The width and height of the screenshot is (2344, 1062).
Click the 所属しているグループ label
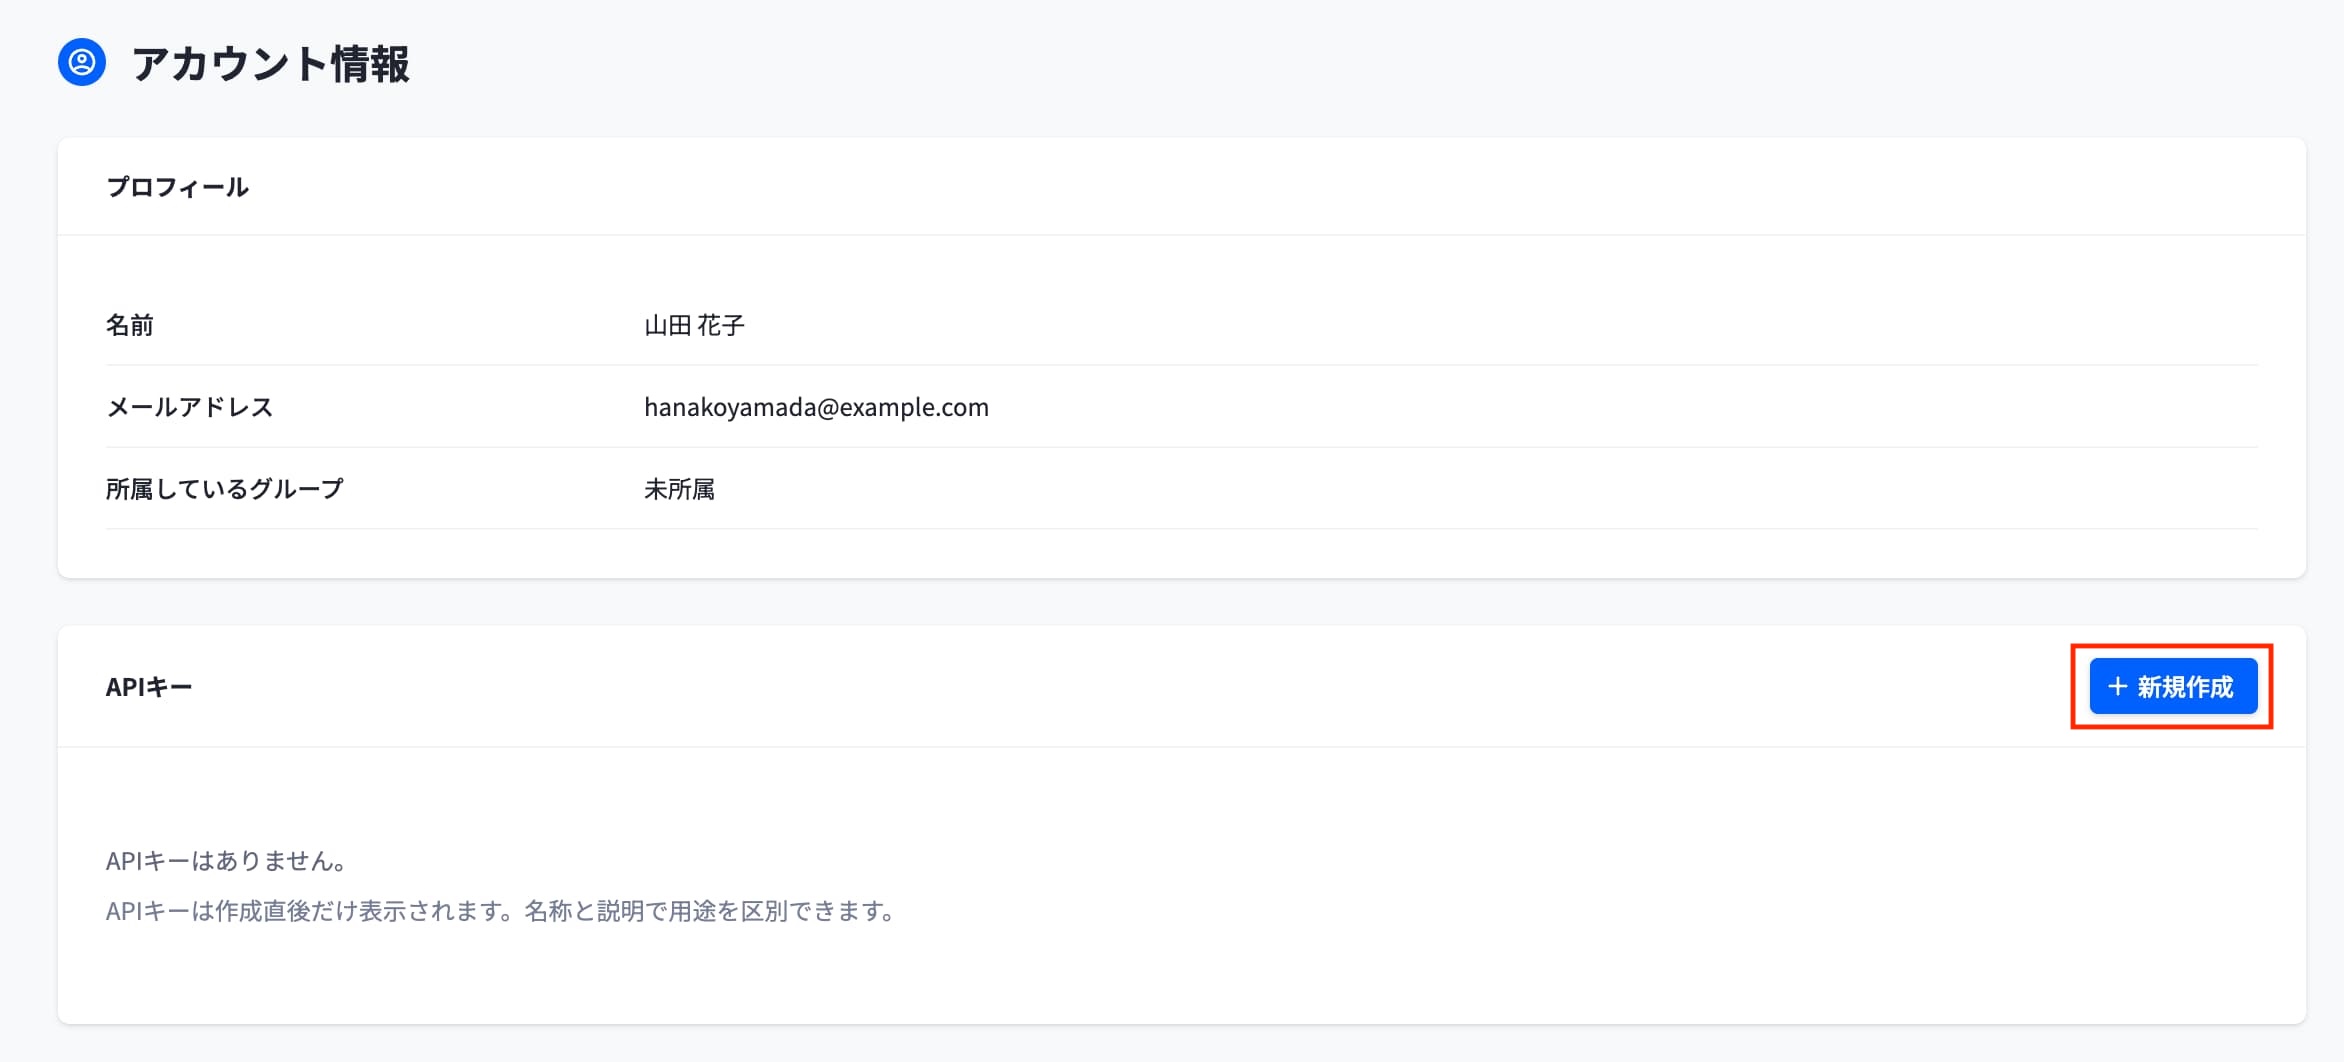coord(225,489)
